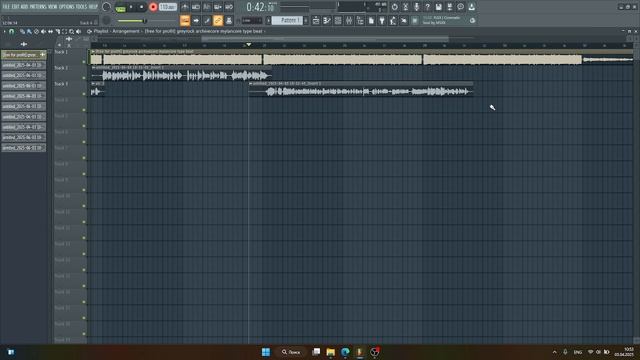Select the Slip tool in playlist toolbar

[x=50, y=31]
